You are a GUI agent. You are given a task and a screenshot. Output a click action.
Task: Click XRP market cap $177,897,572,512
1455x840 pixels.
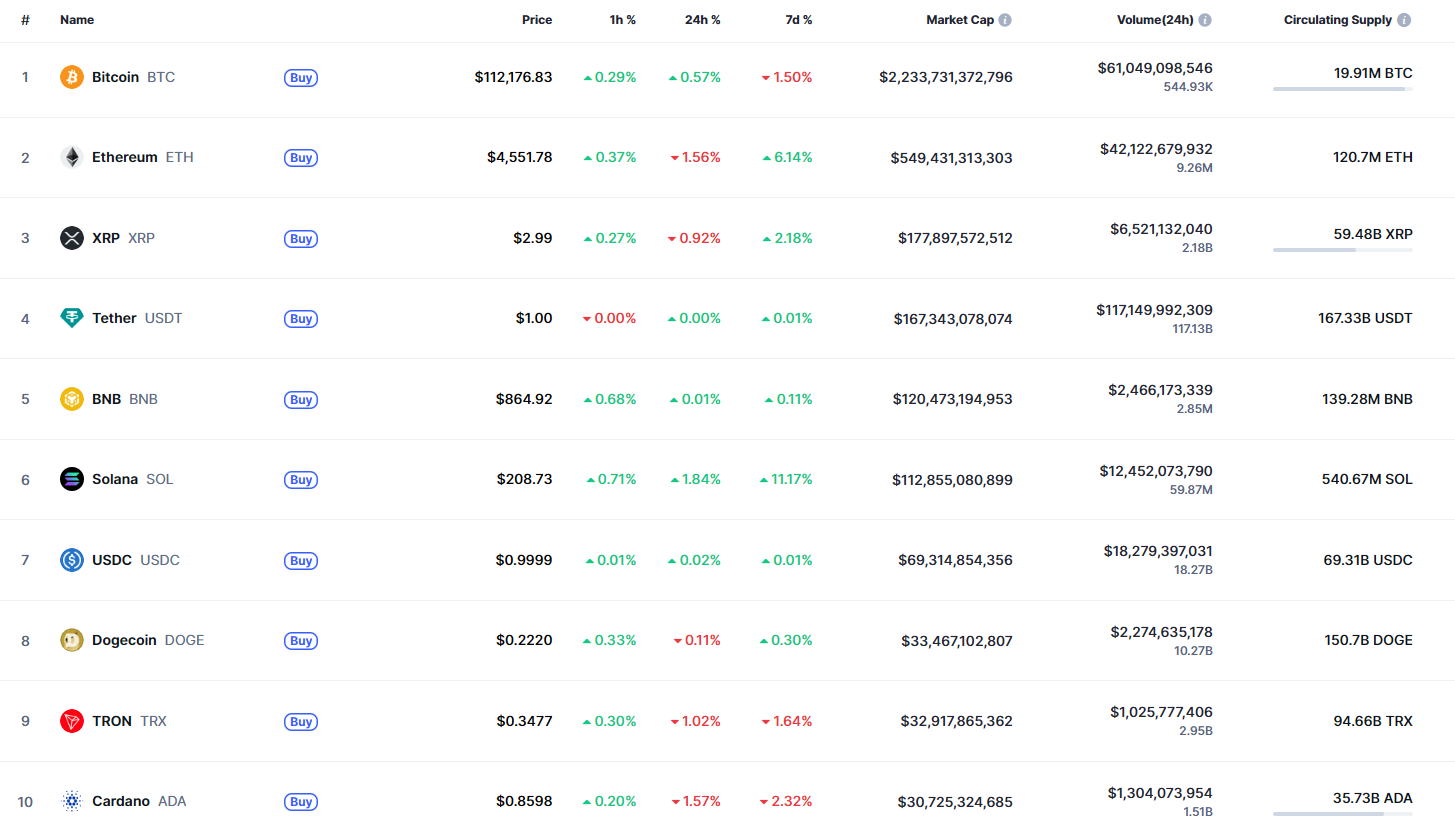click(x=955, y=238)
